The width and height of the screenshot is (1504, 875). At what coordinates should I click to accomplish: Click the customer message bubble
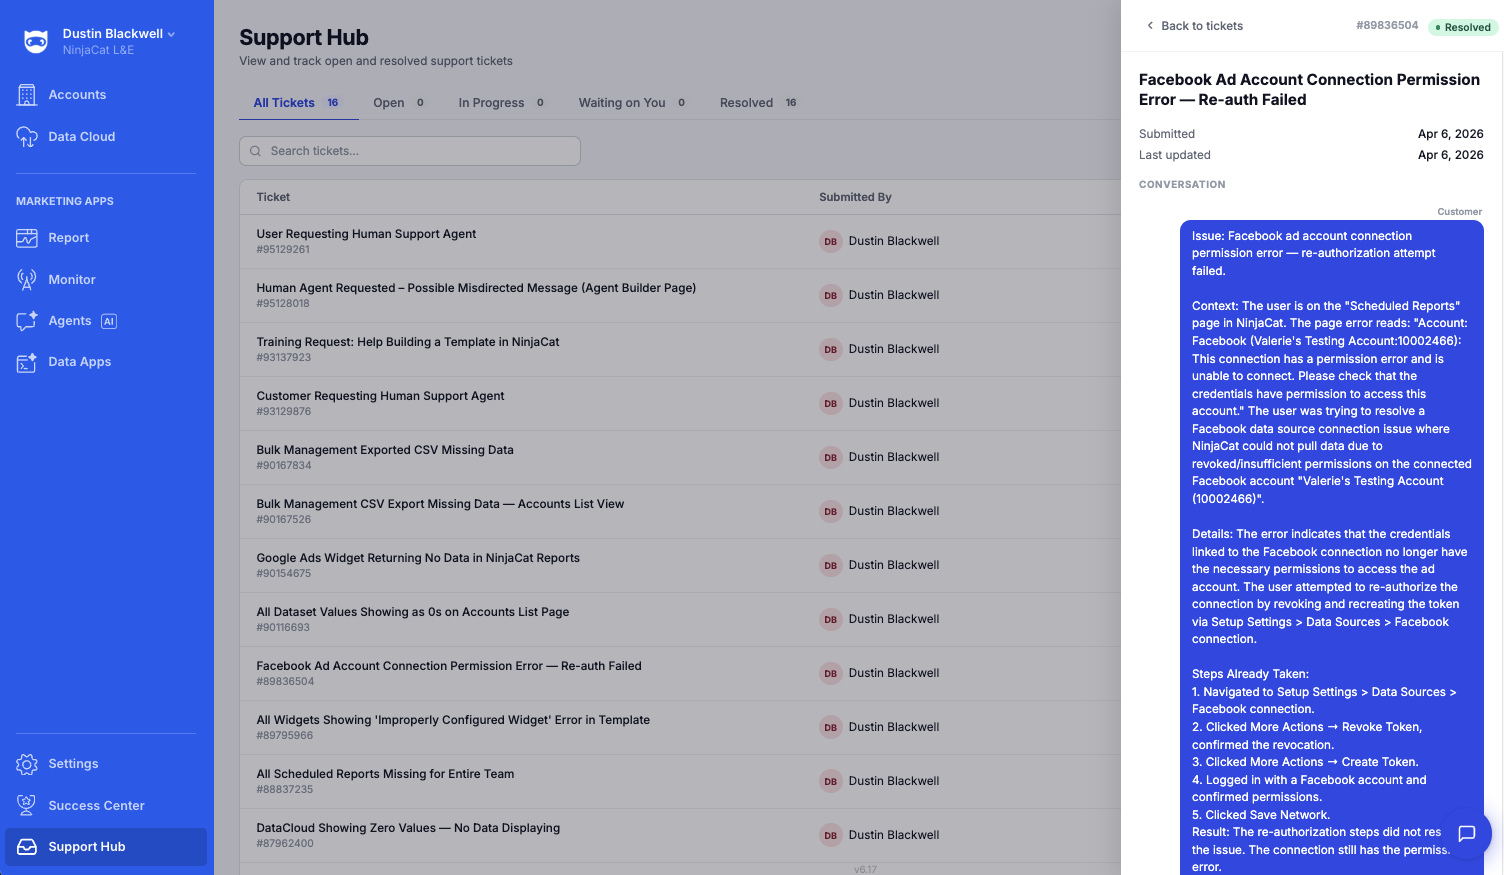pos(1331,548)
